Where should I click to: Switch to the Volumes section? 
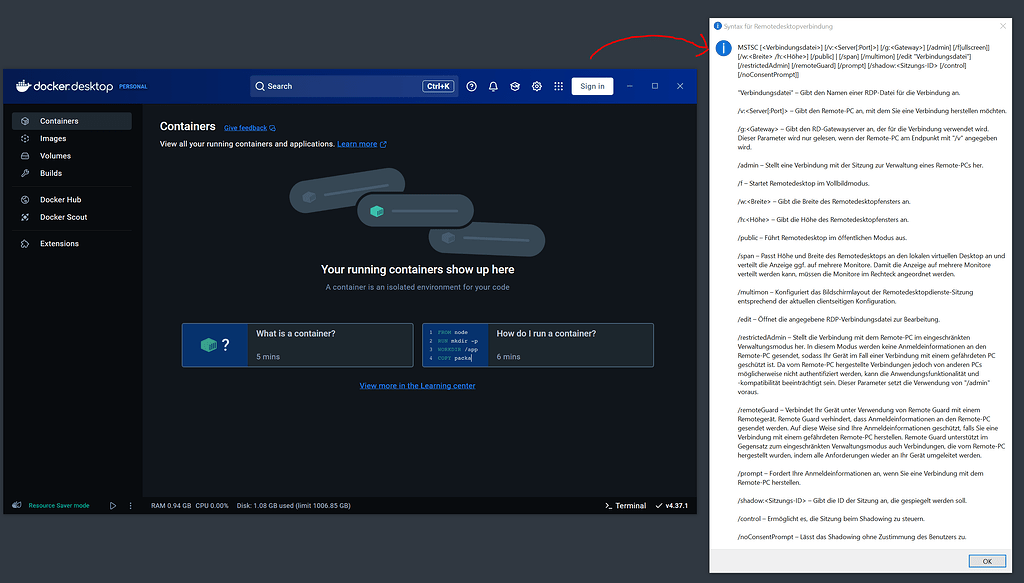(x=58, y=157)
